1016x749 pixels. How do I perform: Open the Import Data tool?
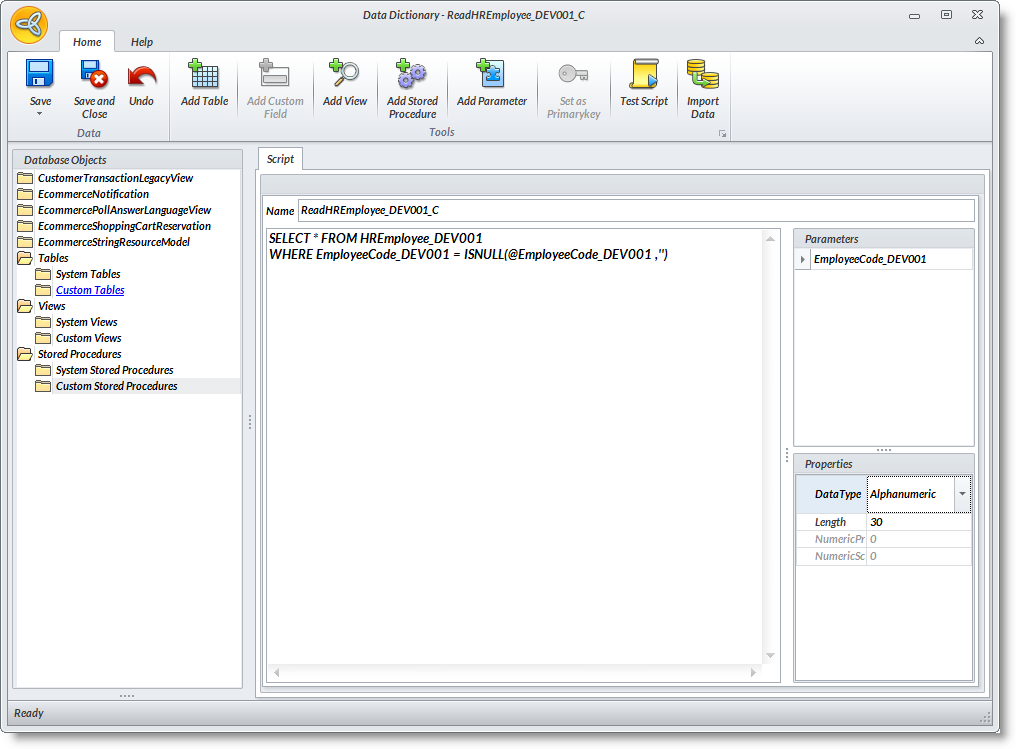tap(702, 75)
